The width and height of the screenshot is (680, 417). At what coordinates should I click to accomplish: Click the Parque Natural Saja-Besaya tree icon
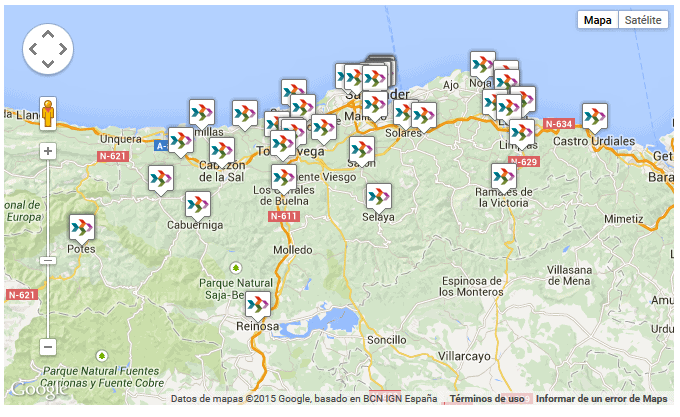point(235,268)
